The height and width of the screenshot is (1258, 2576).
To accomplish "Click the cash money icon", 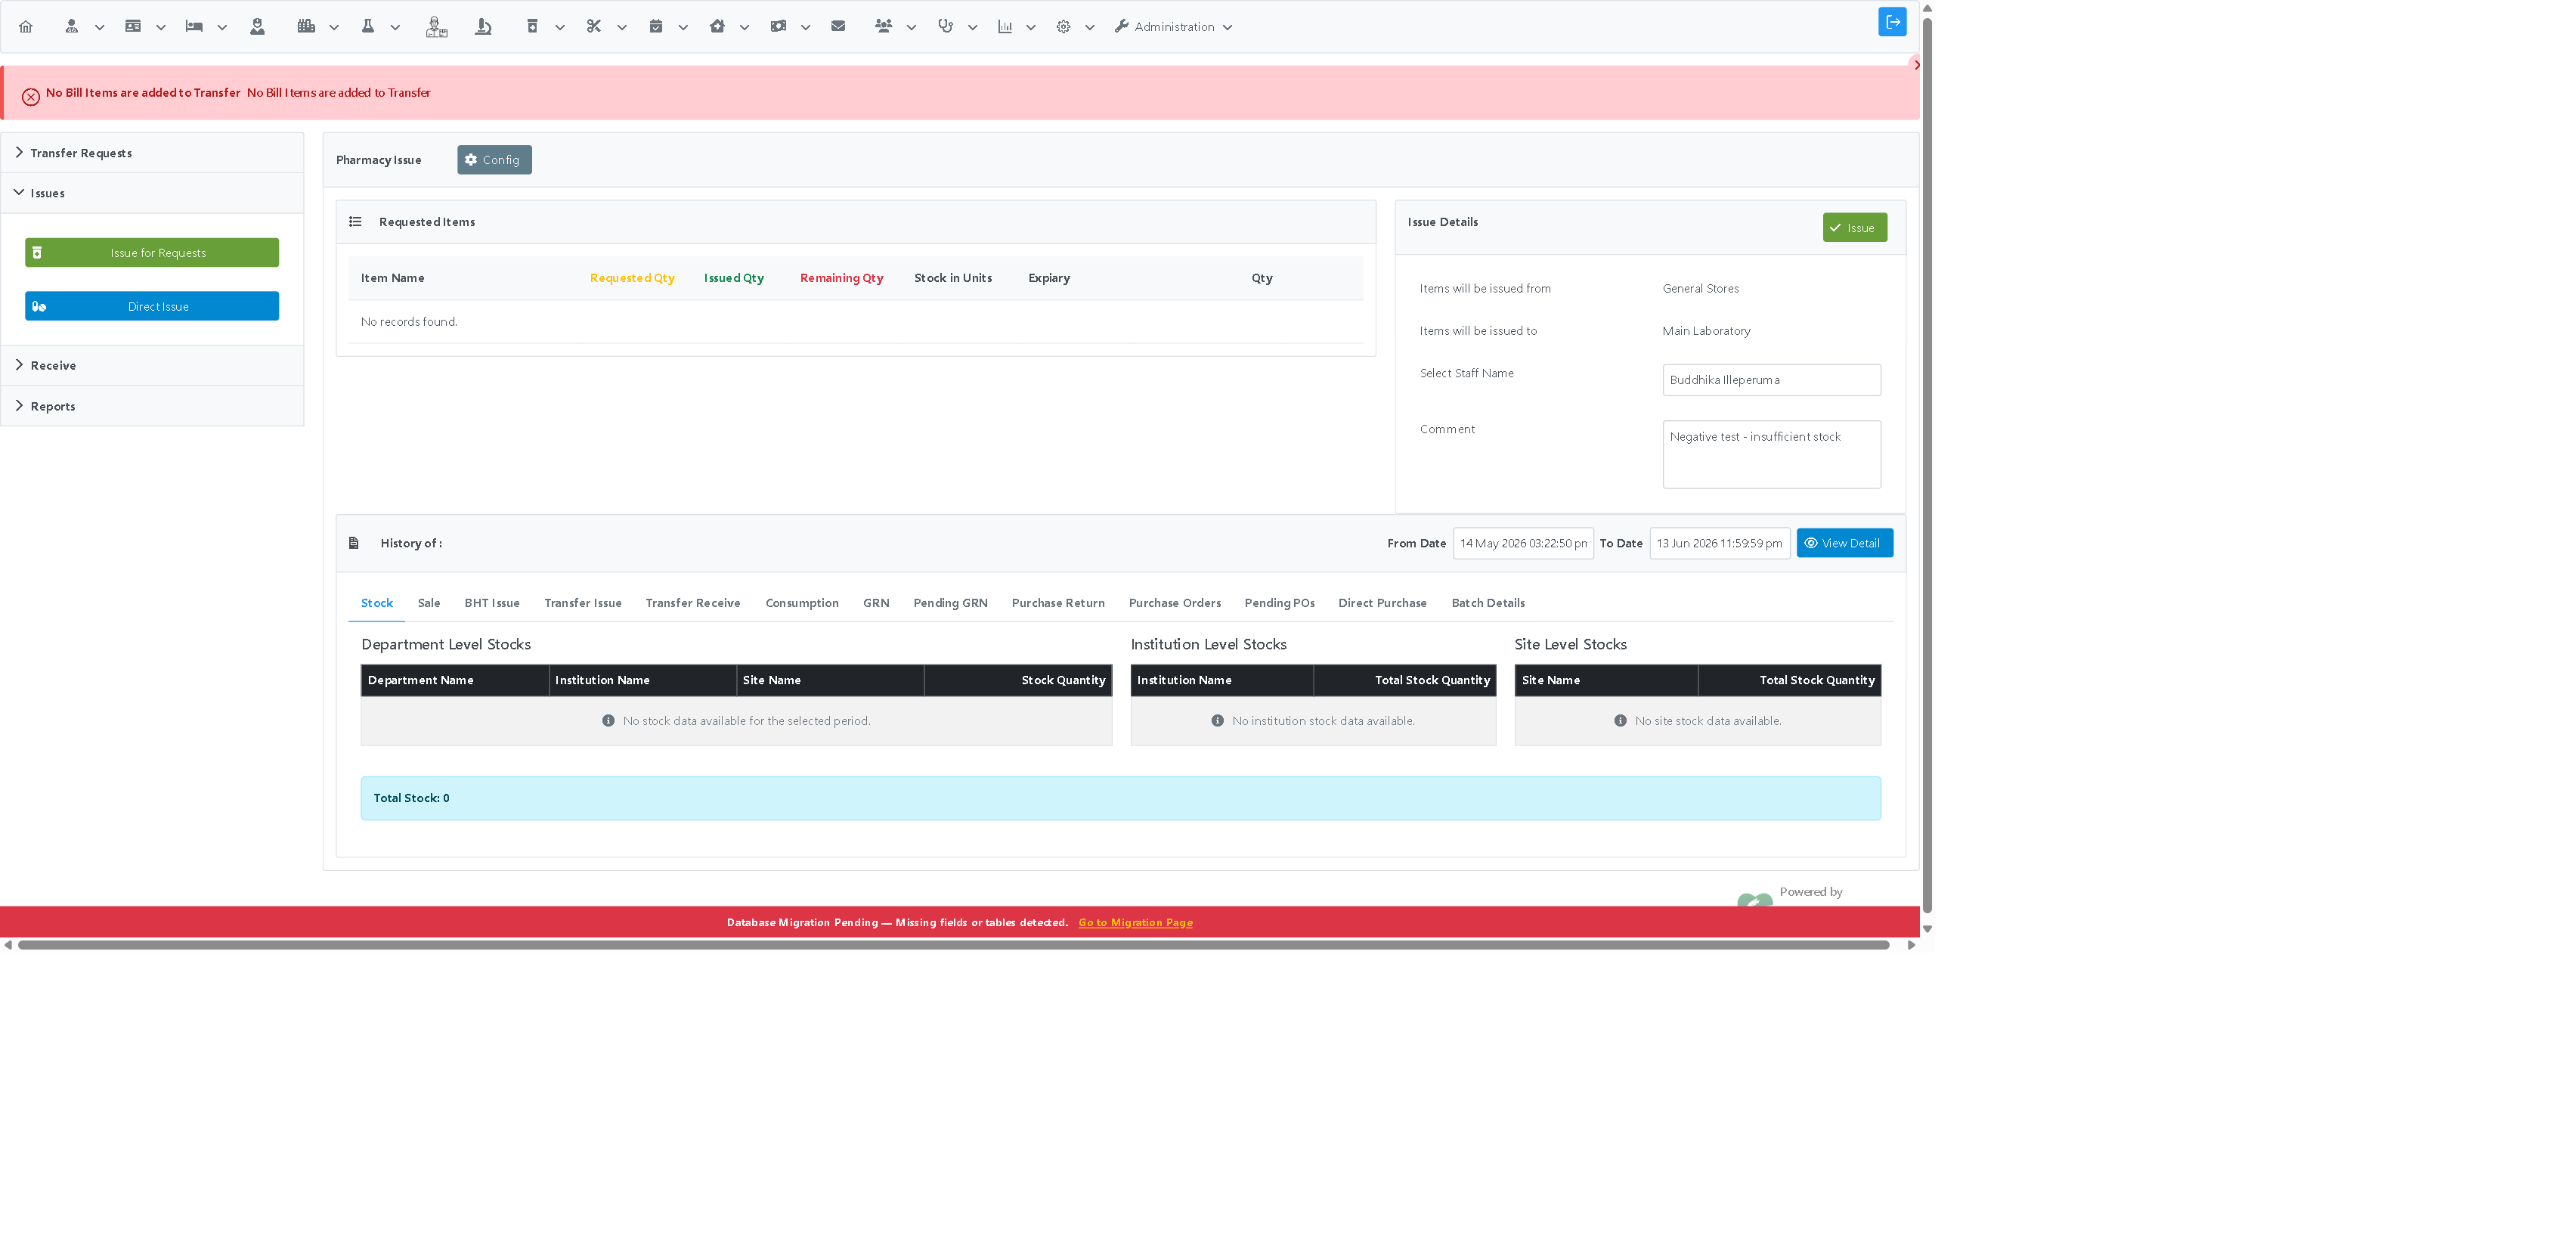I will (x=778, y=27).
